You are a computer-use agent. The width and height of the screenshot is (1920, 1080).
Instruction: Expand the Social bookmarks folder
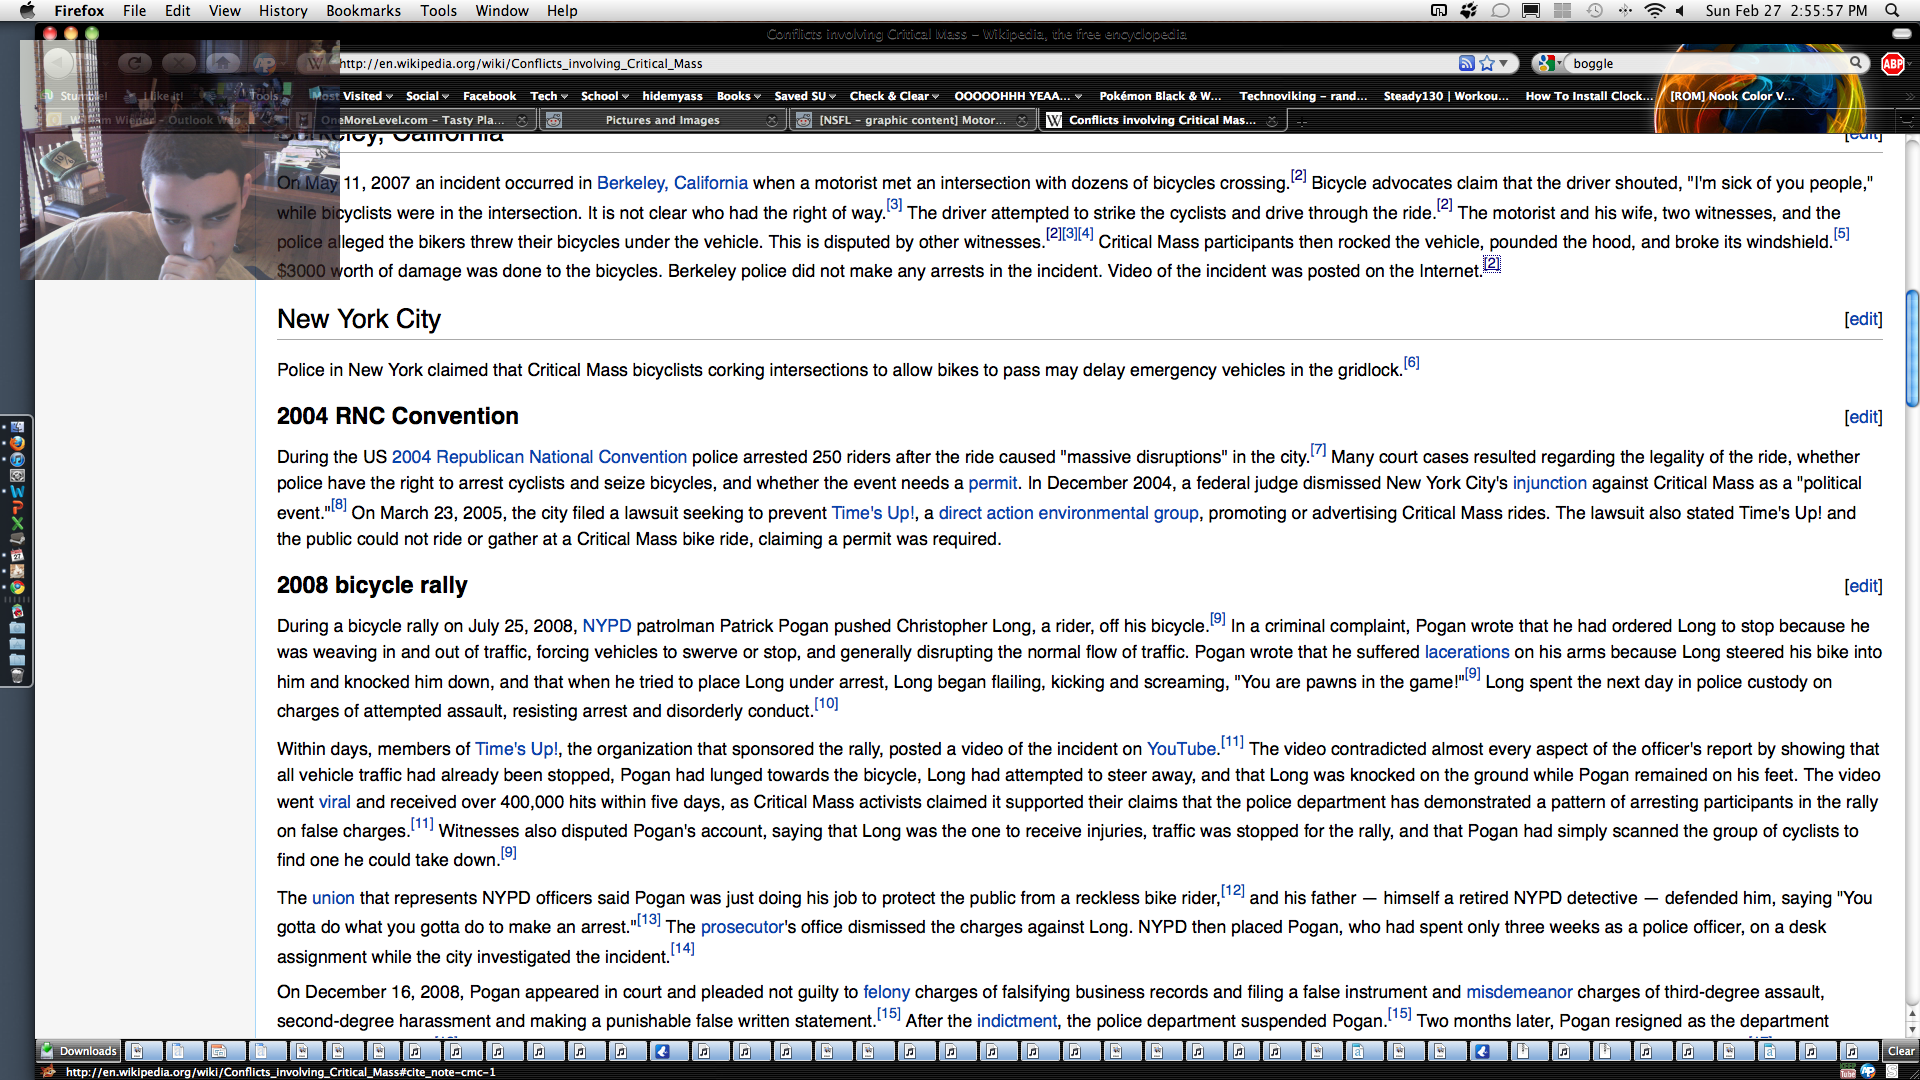(427, 96)
